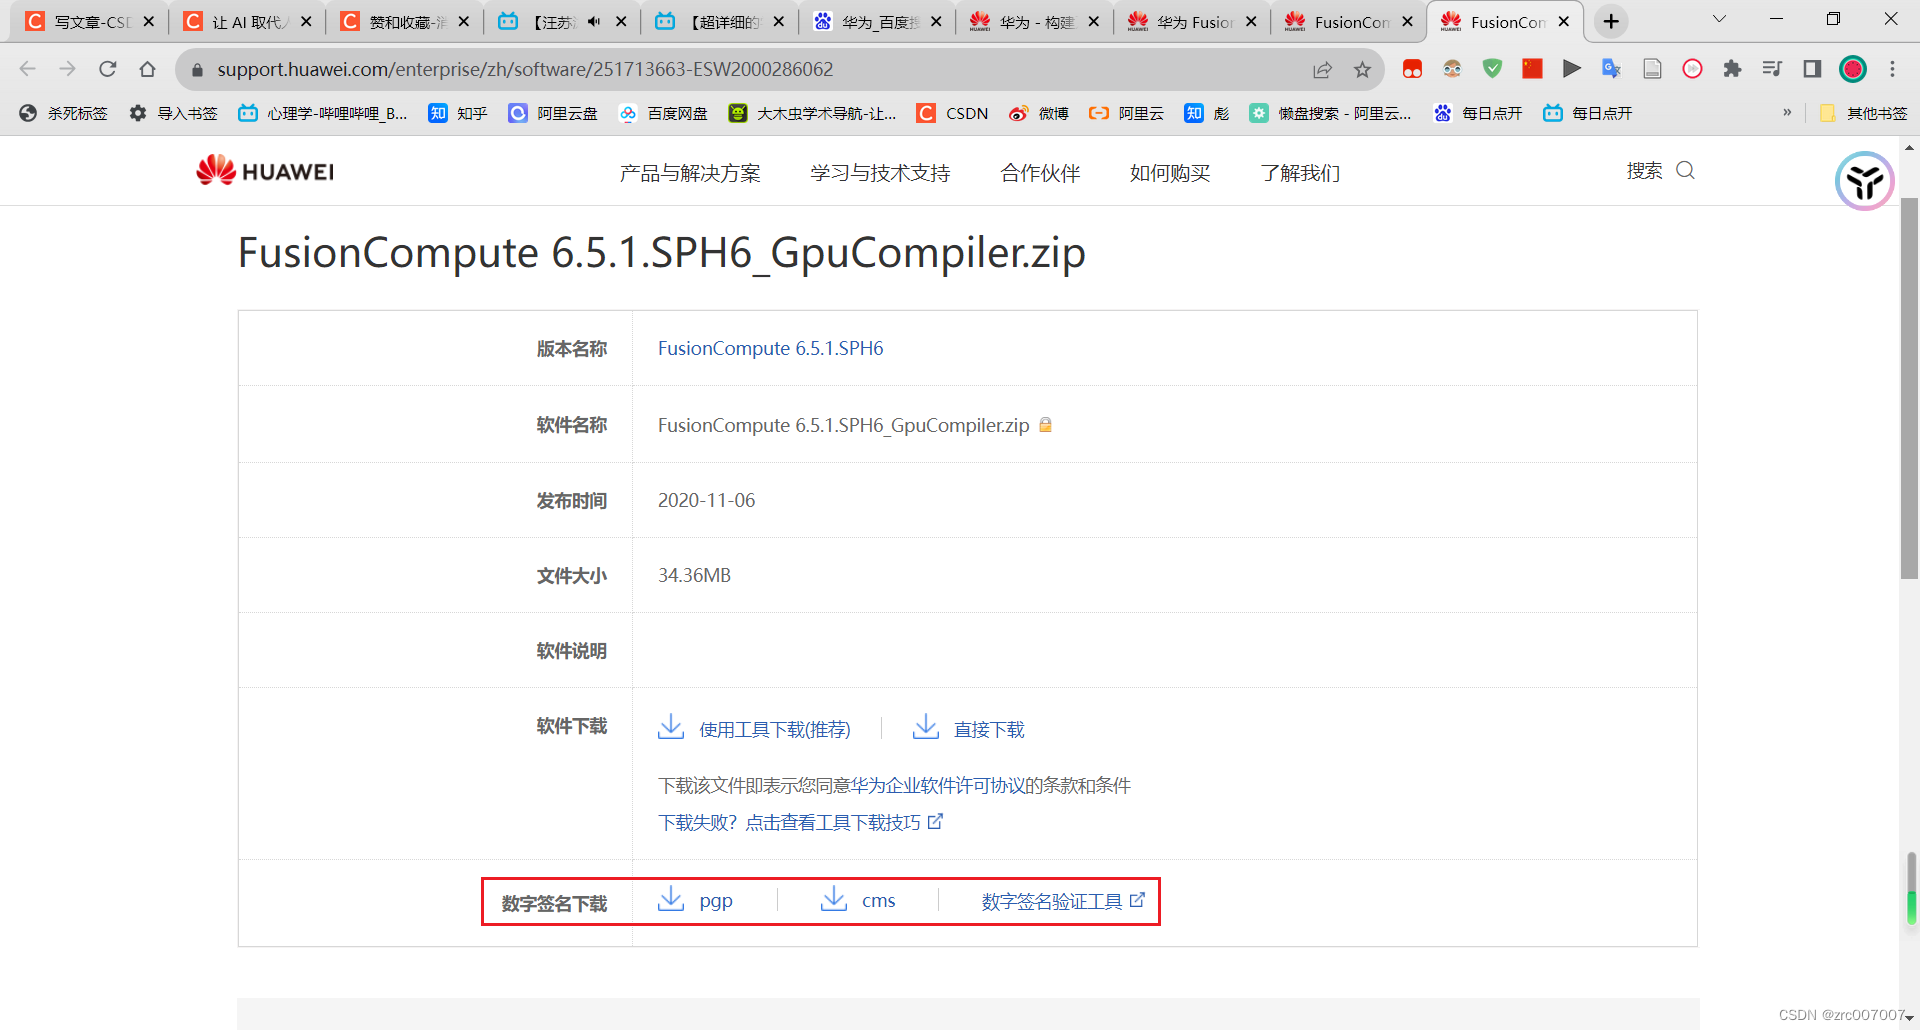Click the tool download arrow icon

tap(671, 727)
